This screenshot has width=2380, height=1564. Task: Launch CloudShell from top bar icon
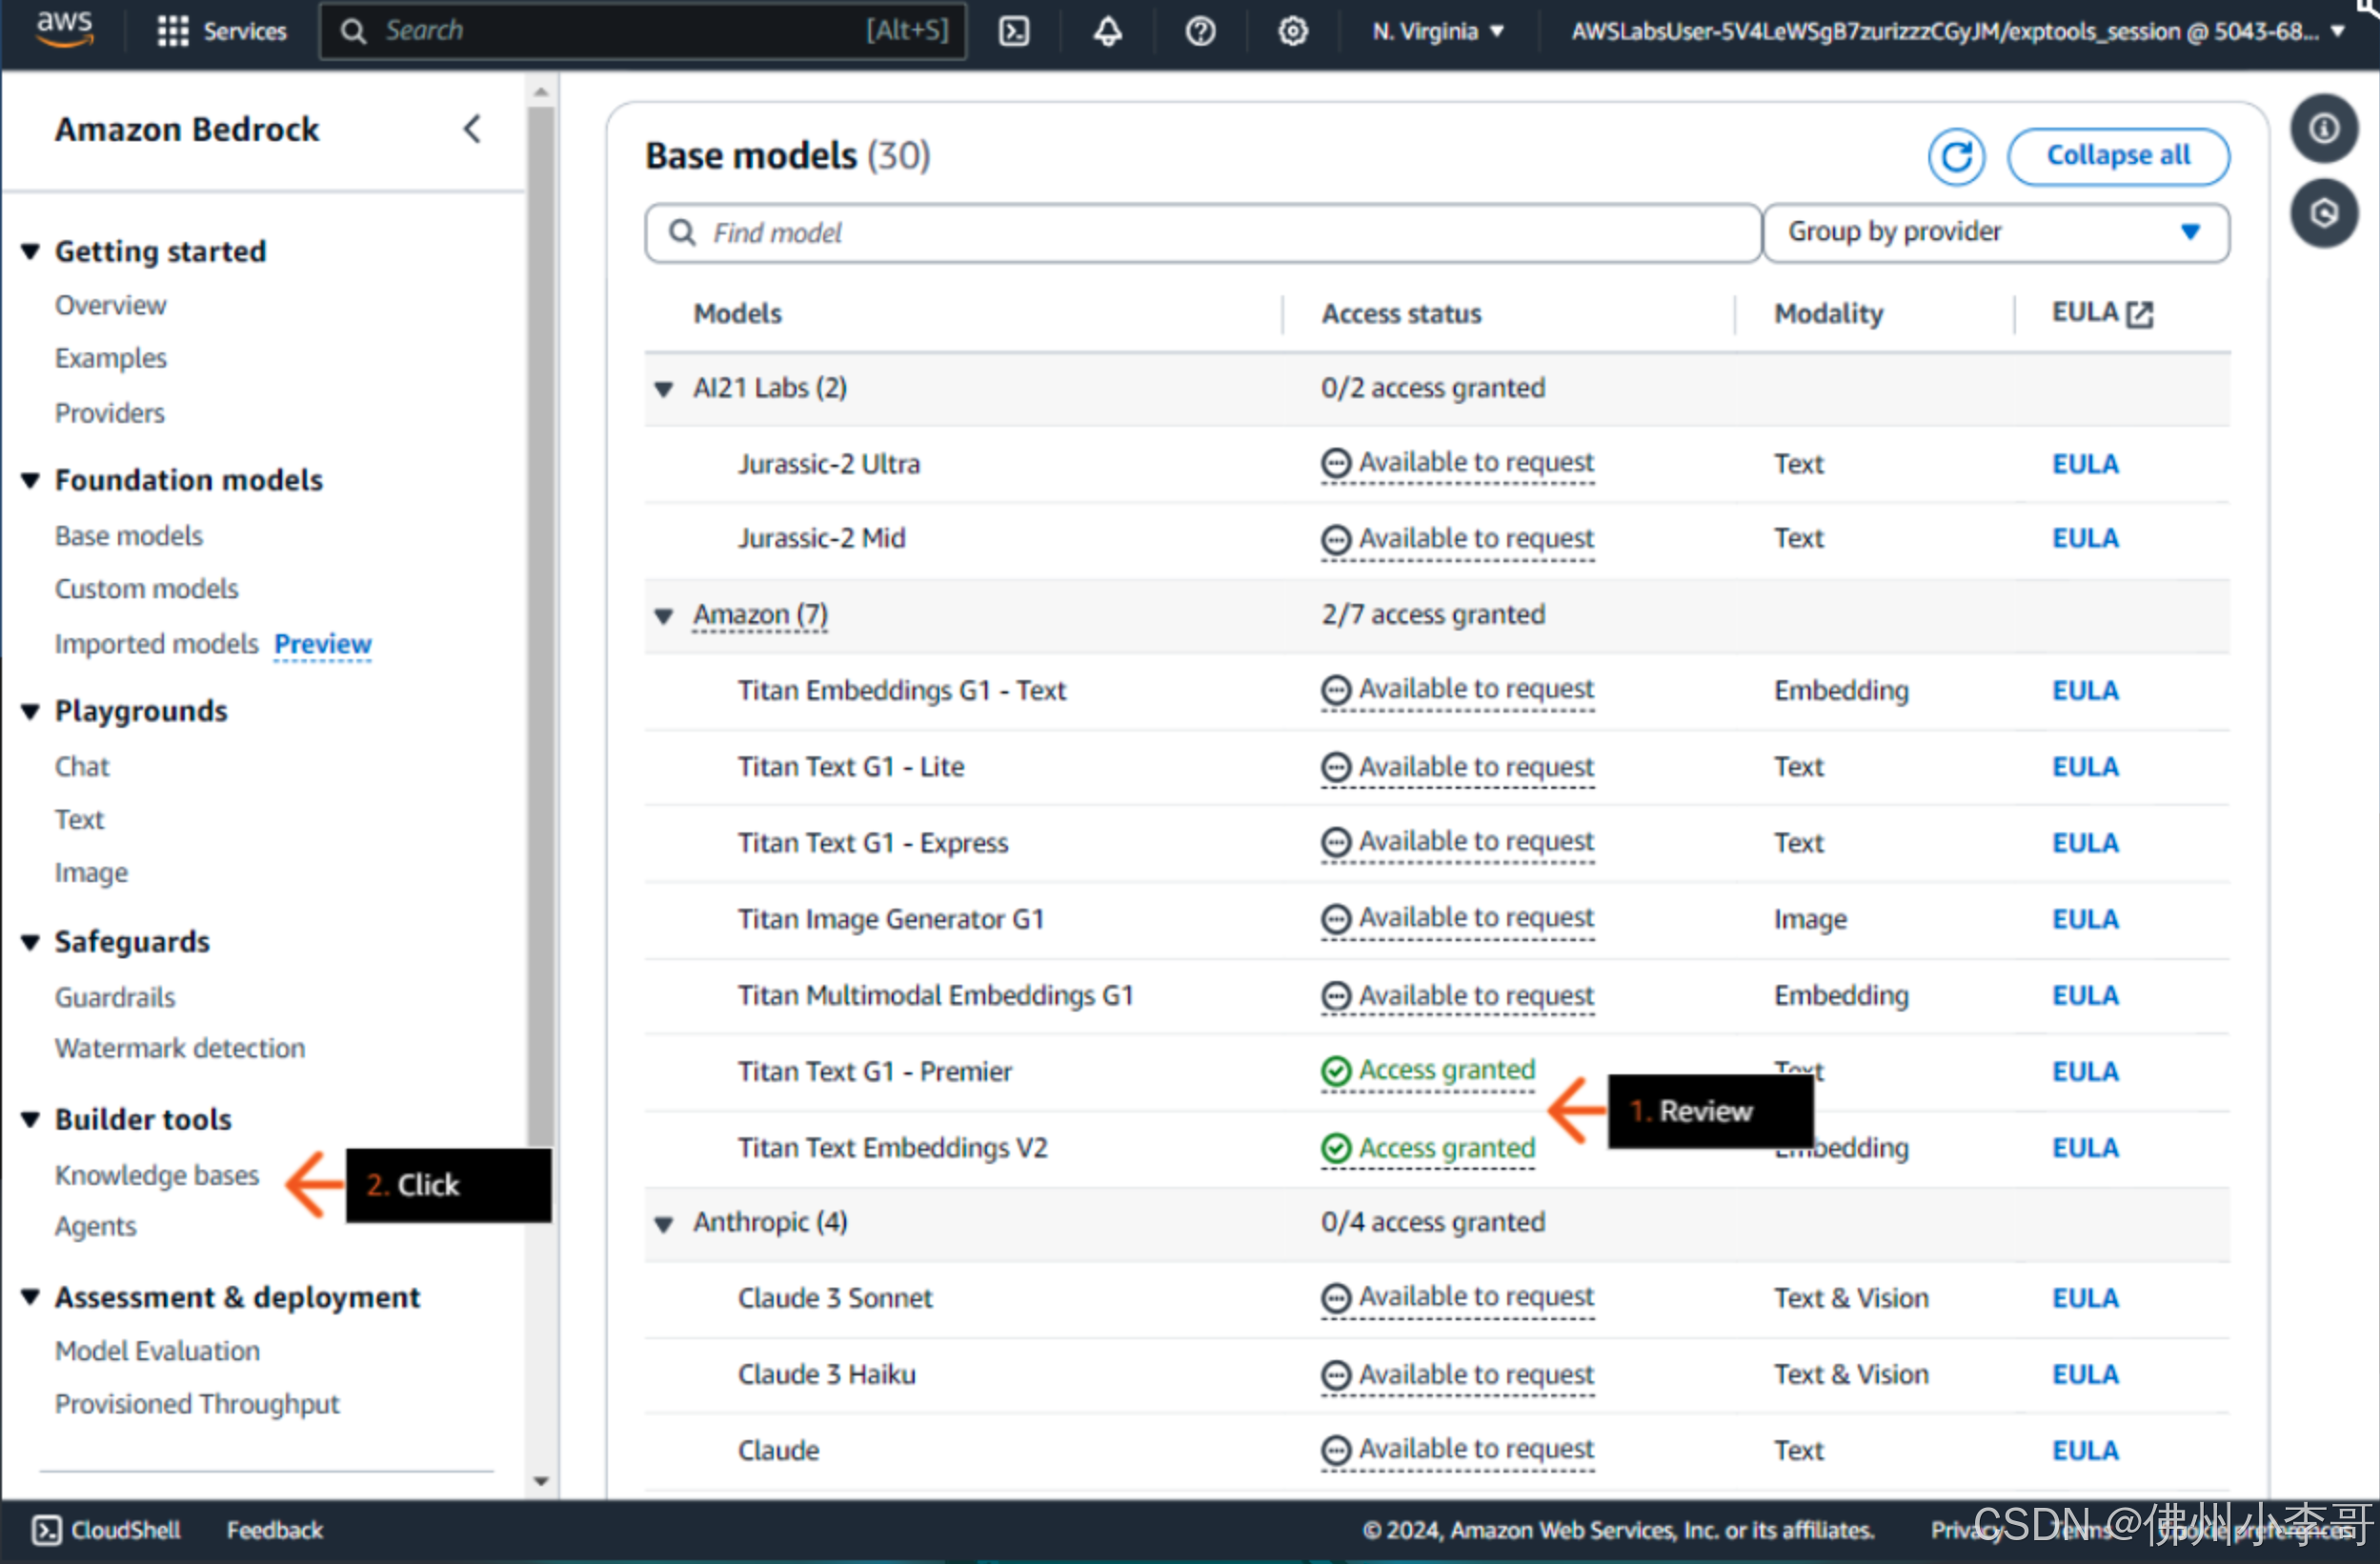click(x=1014, y=31)
